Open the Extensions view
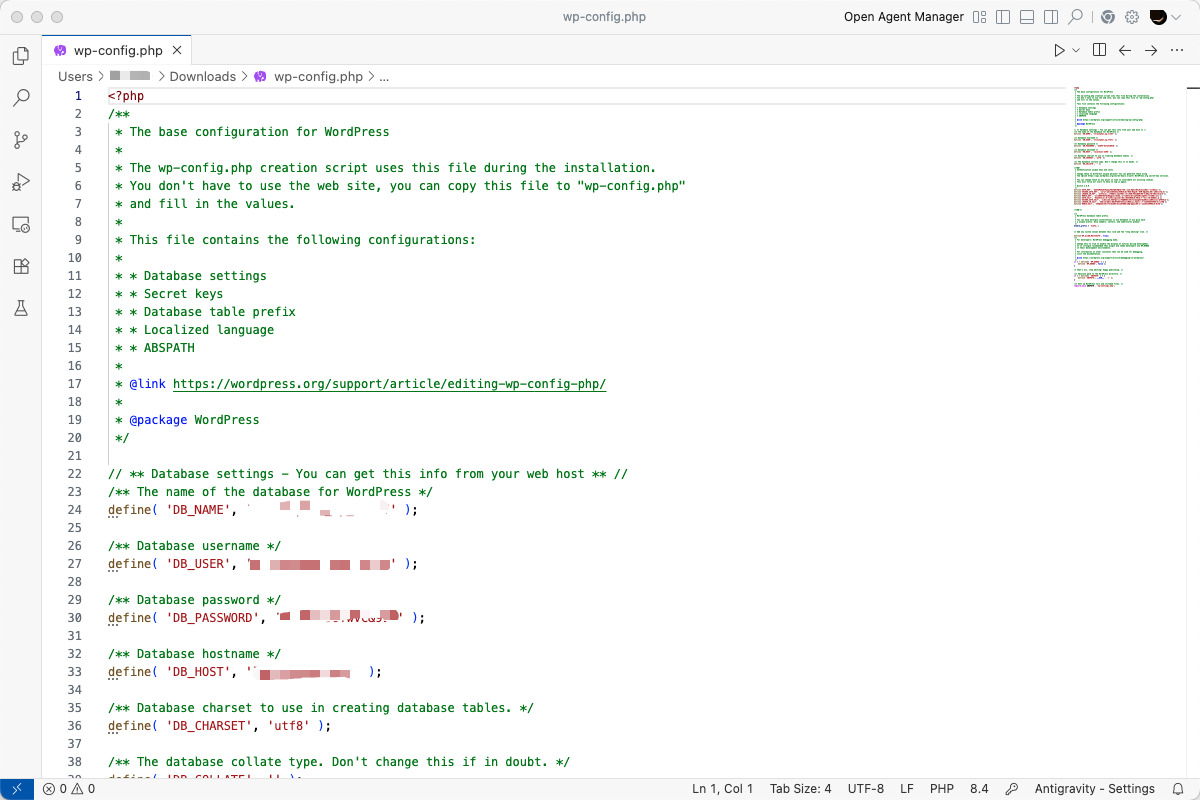 (20, 266)
